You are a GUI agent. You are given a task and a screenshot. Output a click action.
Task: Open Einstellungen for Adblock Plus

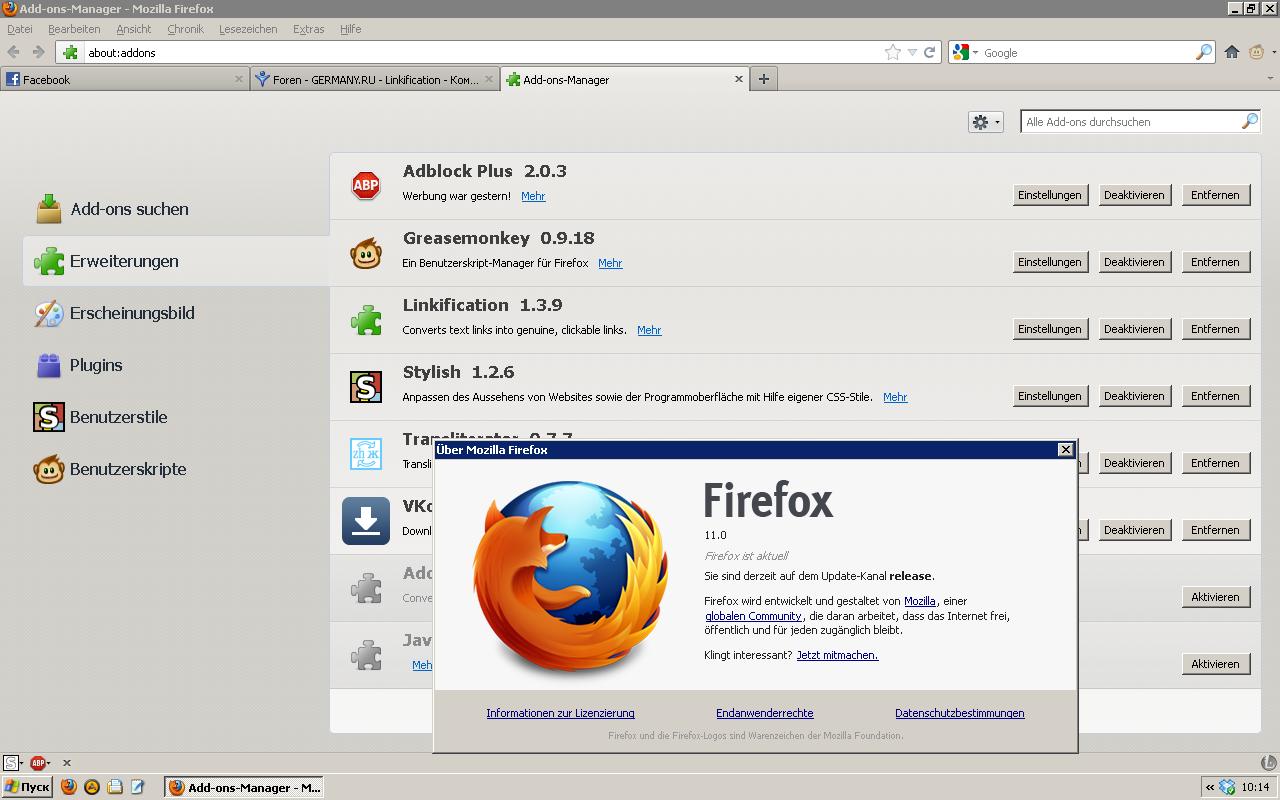[1050, 195]
